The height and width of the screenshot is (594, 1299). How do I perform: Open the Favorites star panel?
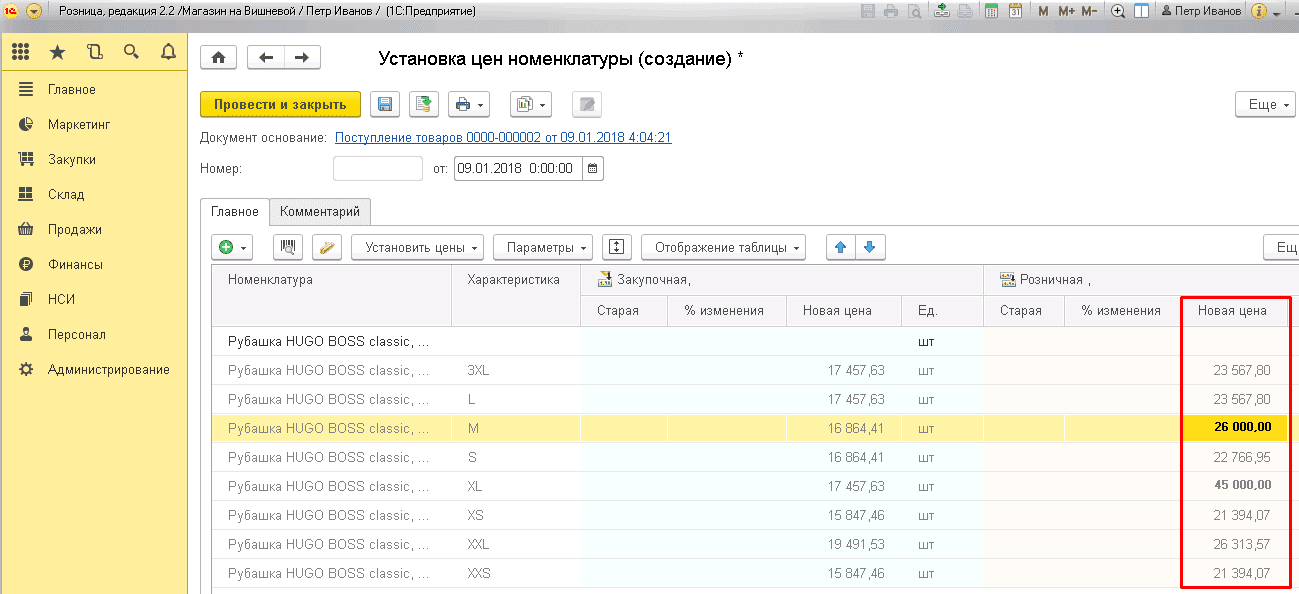[x=57, y=52]
